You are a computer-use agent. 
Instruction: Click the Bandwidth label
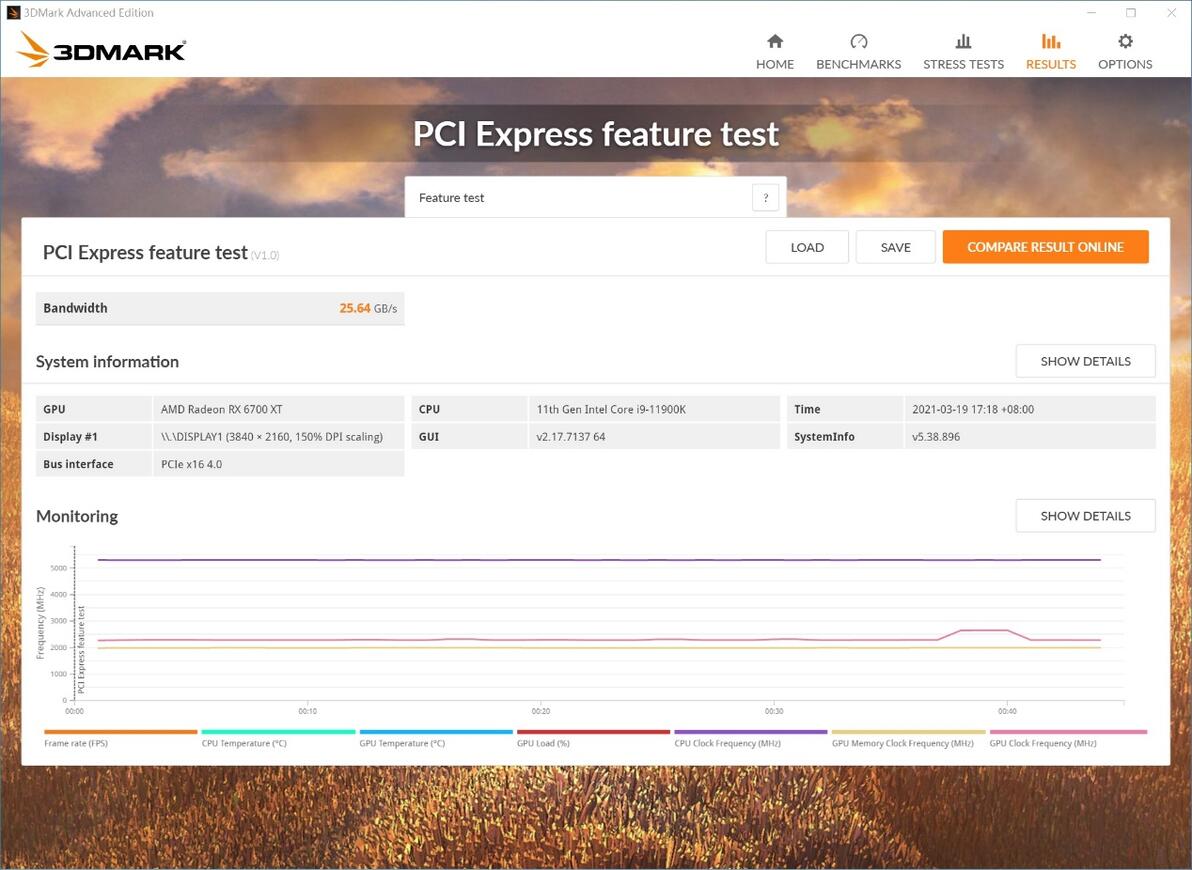[75, 308]
